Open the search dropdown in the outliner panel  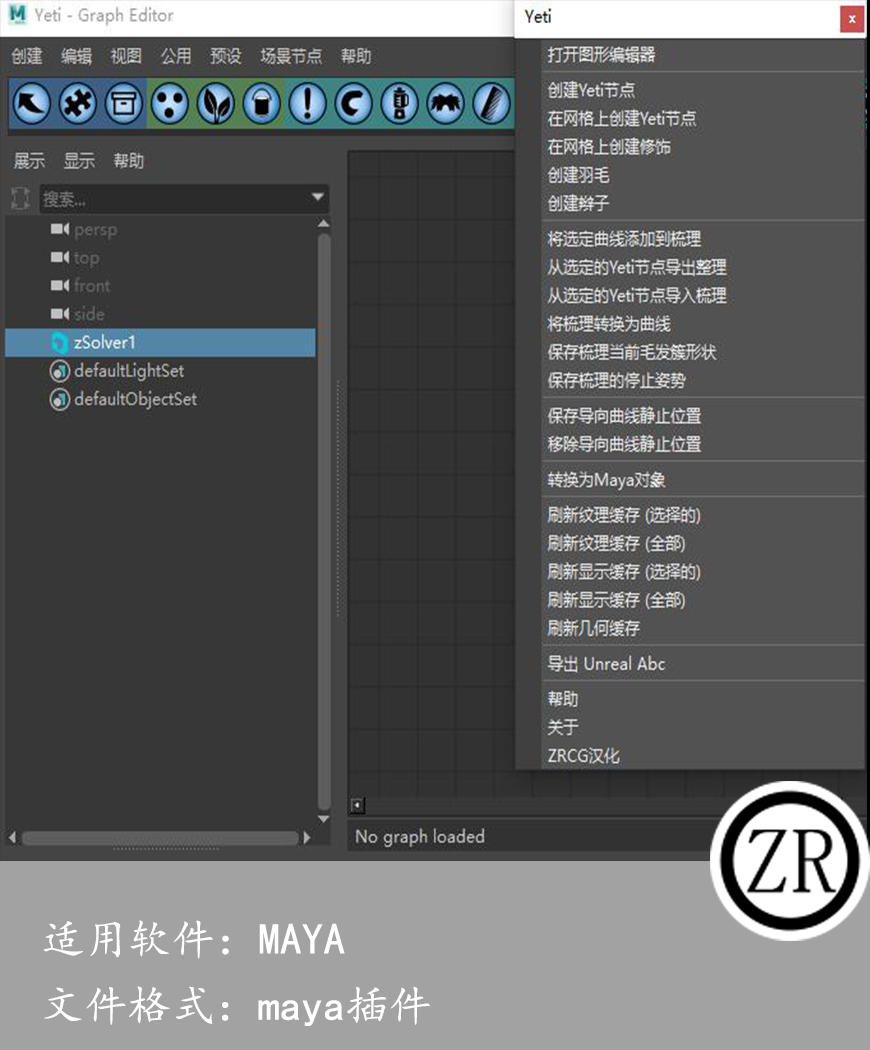click(x=318, y=197)
